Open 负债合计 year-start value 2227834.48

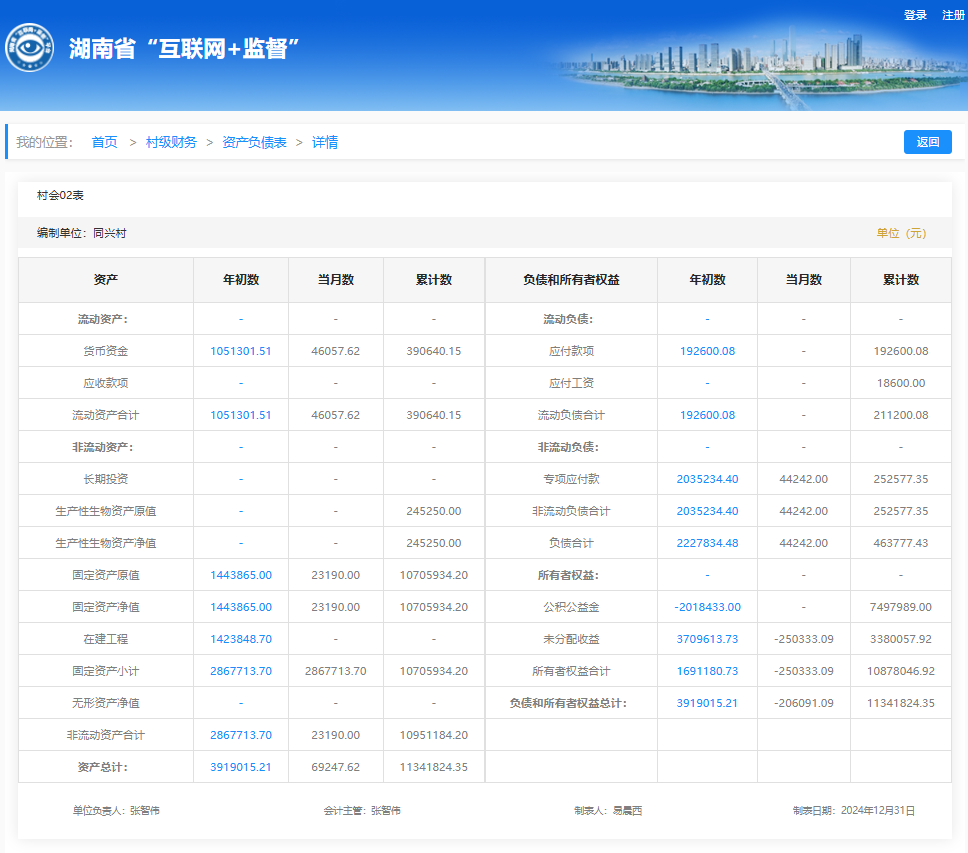(707, 543)
